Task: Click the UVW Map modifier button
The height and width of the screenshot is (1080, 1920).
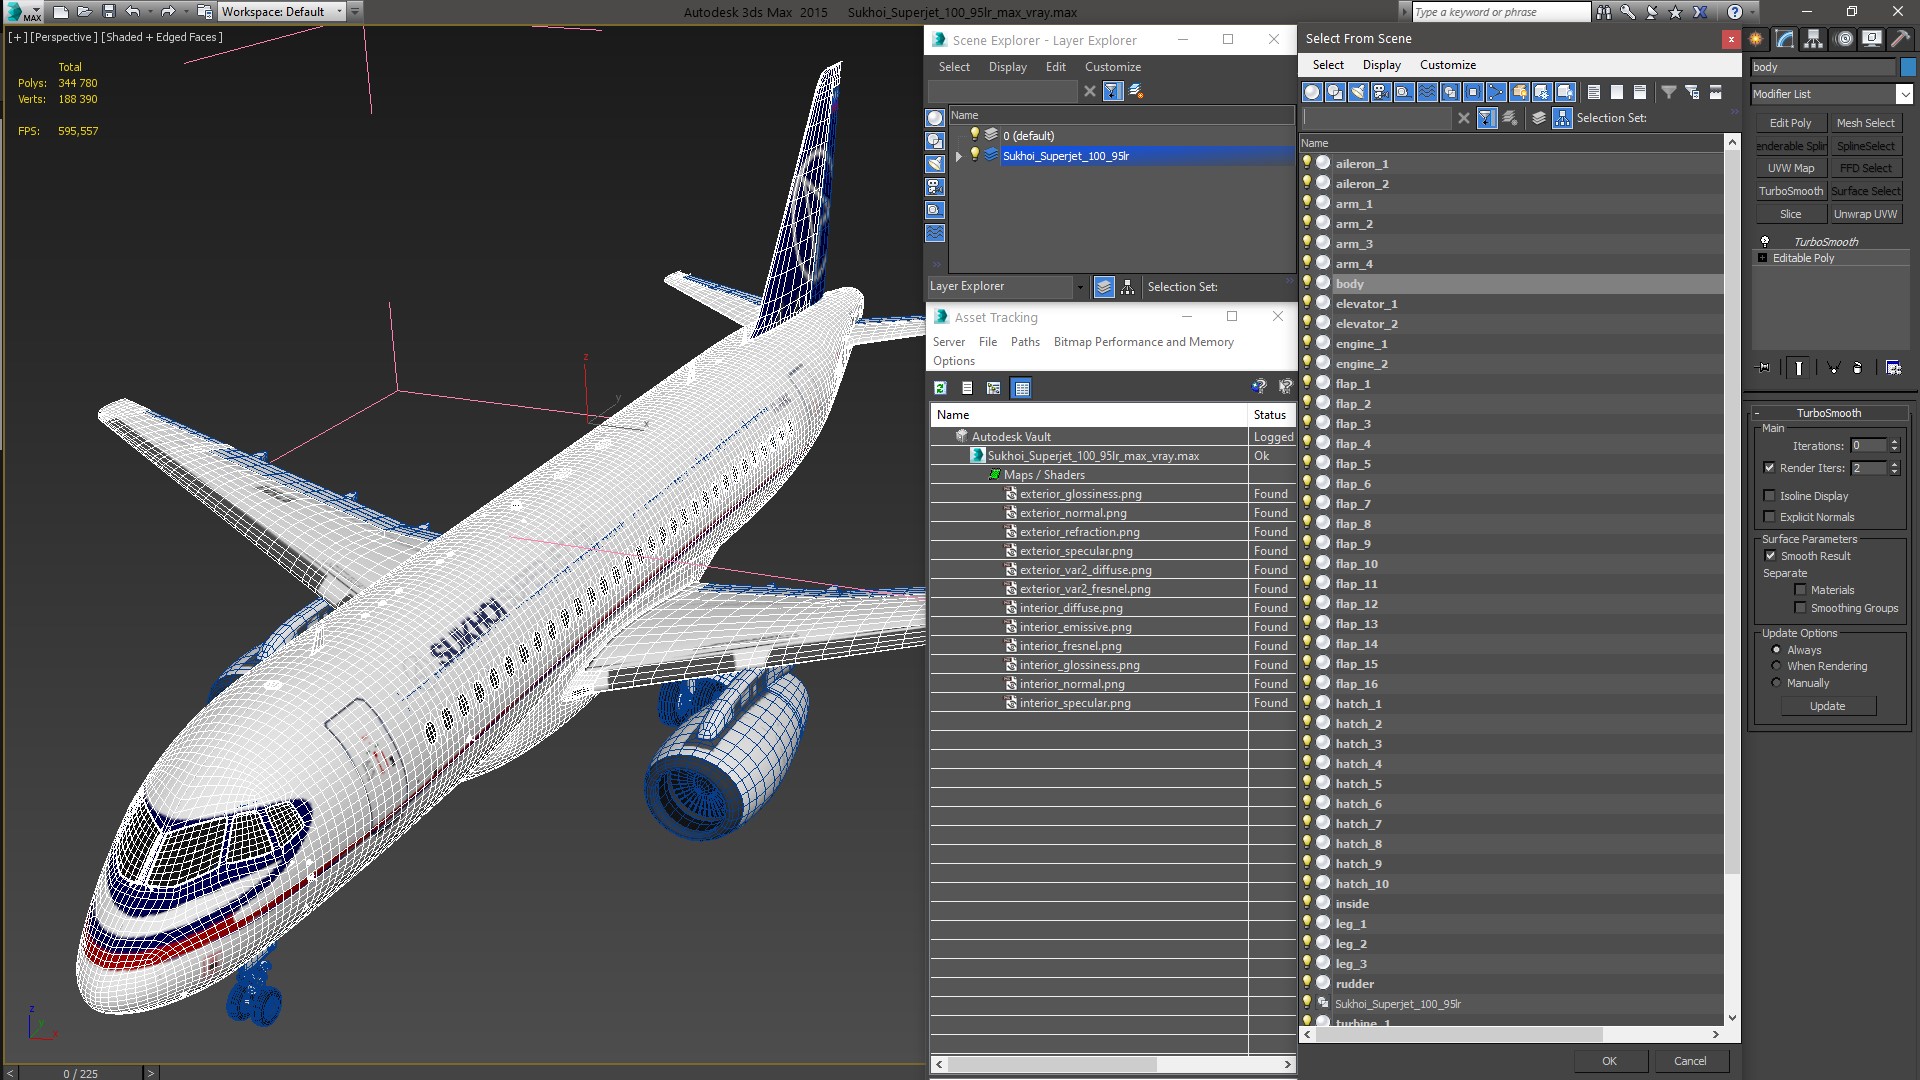Action: pos(1790,168)
